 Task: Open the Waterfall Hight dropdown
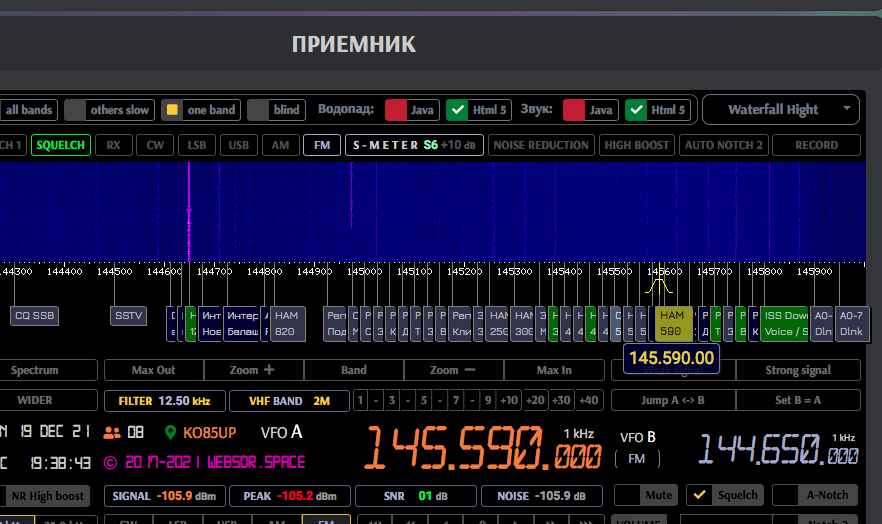click(x=781, y=109)
